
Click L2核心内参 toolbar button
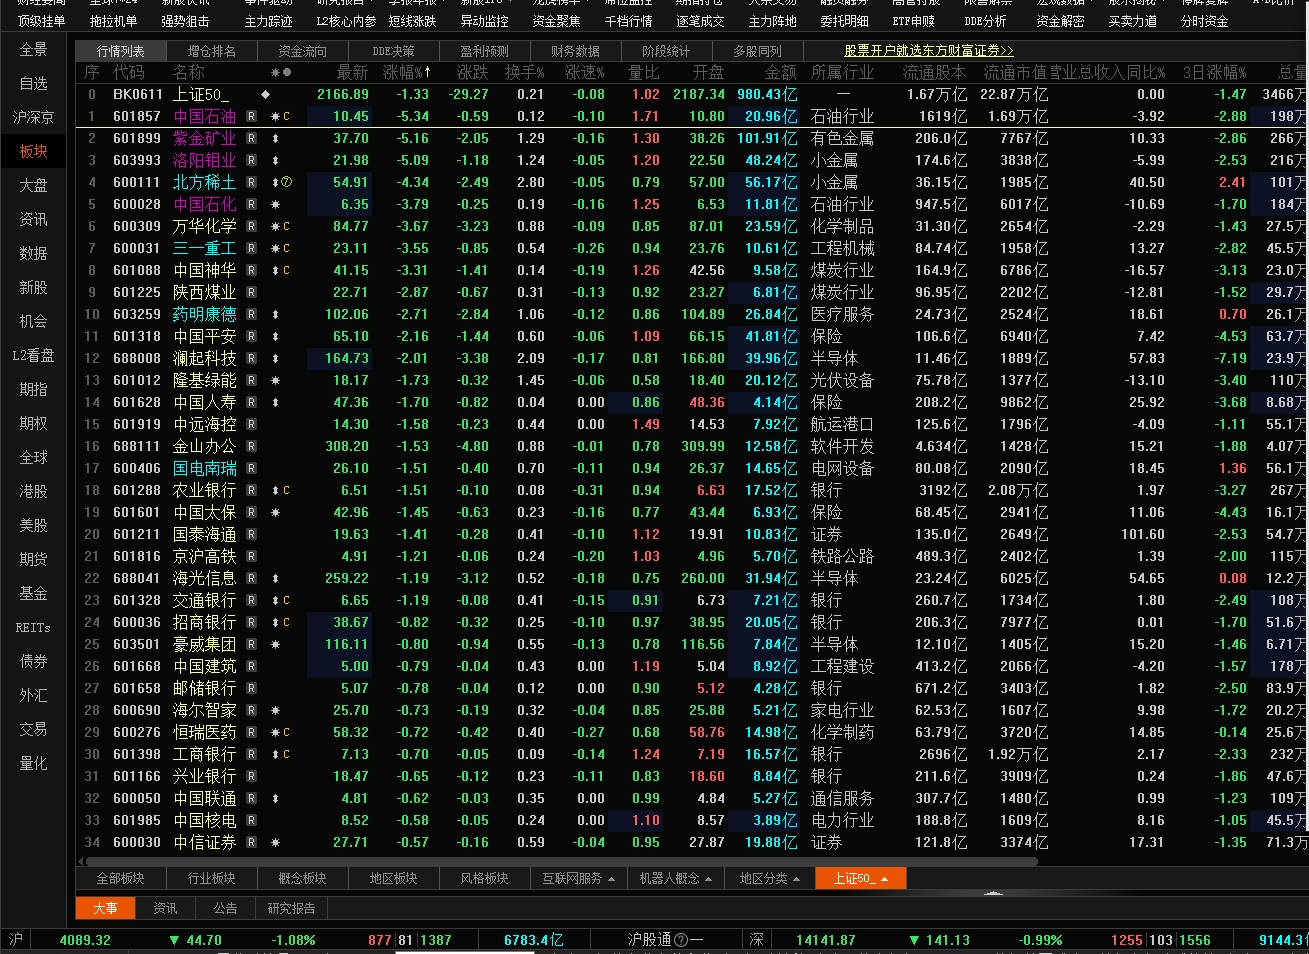click(346, 21)
